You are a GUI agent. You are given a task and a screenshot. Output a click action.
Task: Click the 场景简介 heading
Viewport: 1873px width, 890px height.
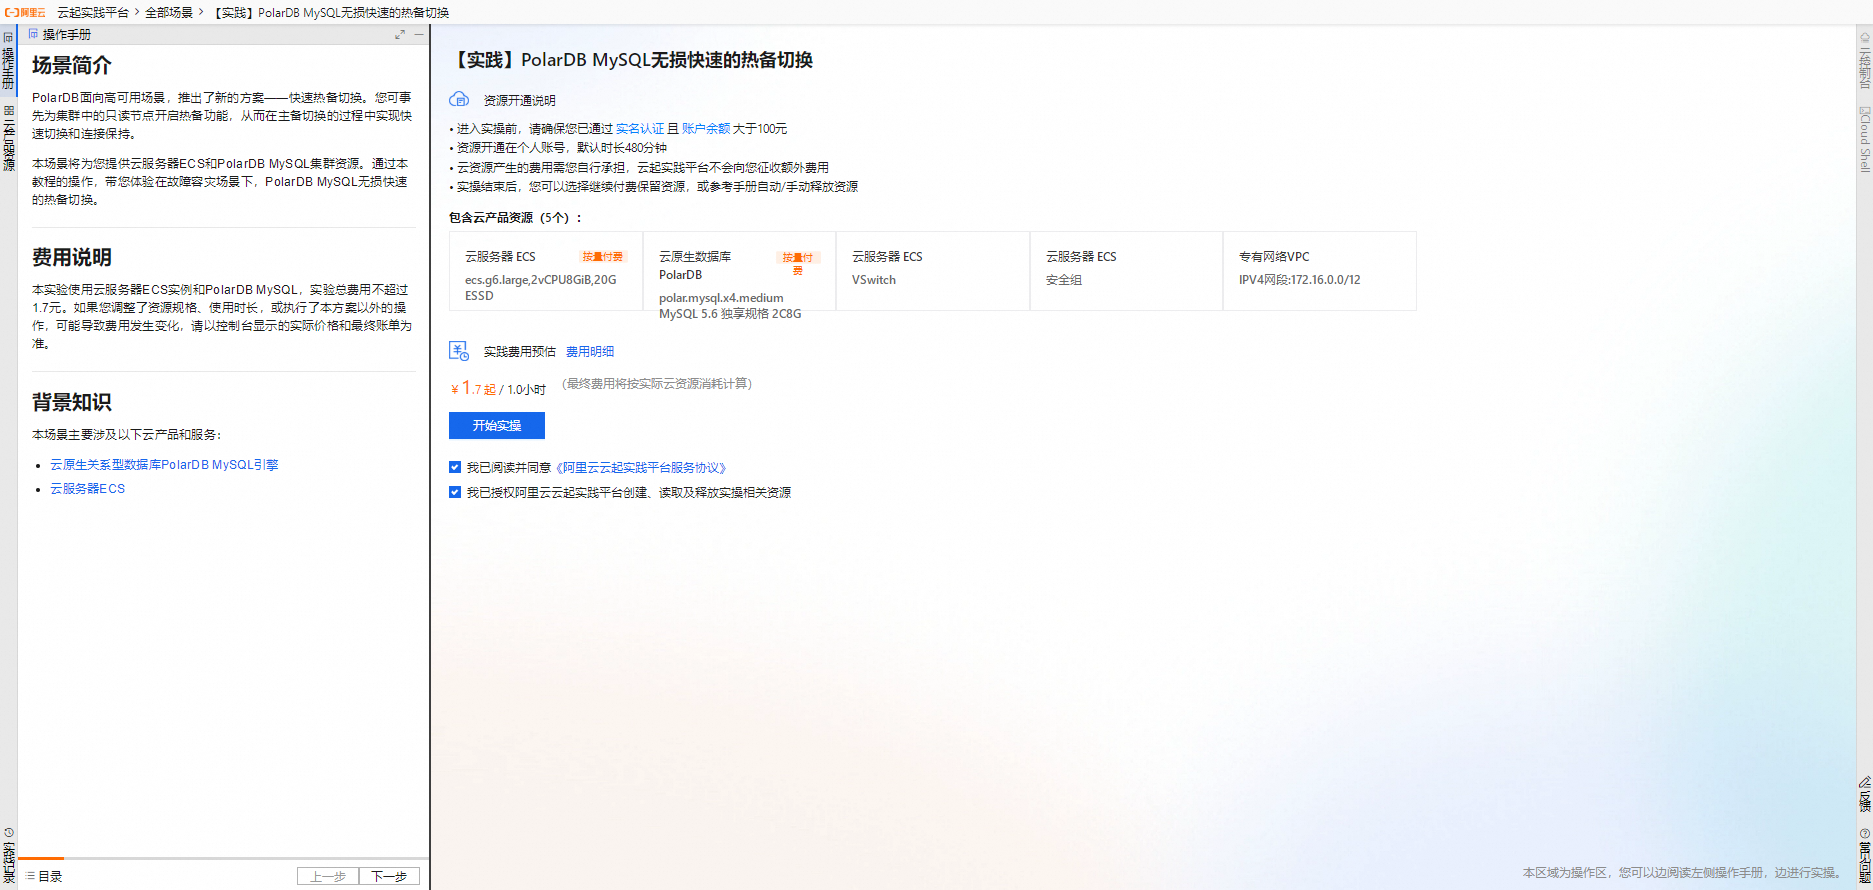(x=72, y=66)
